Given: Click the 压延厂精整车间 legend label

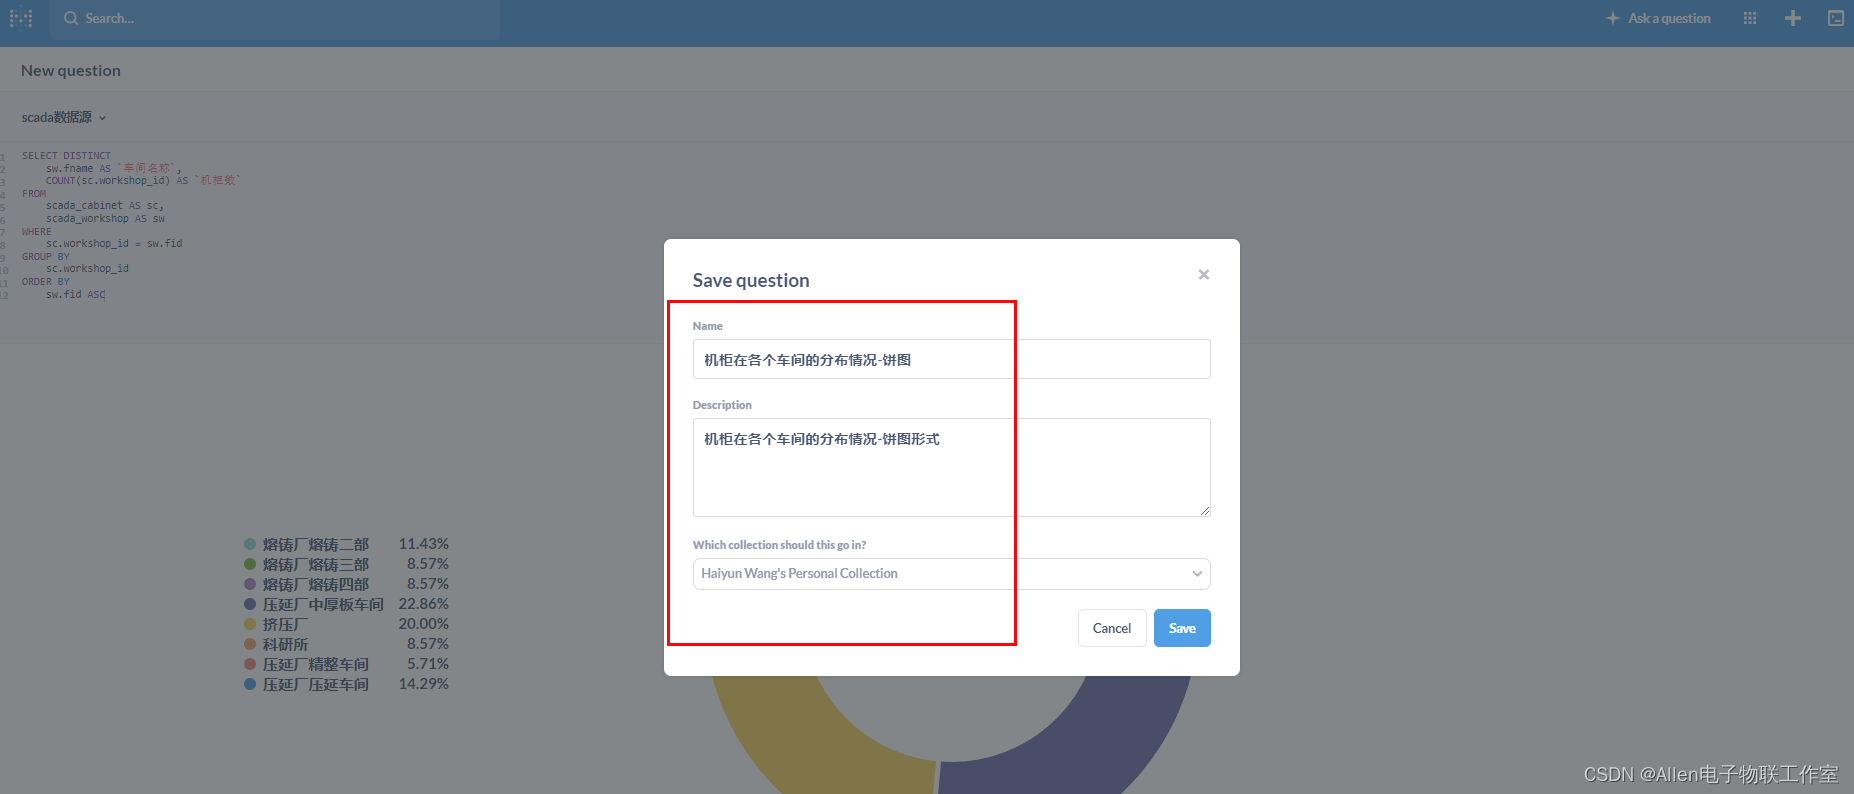Looking at the screenshot, I should (316, 664).
